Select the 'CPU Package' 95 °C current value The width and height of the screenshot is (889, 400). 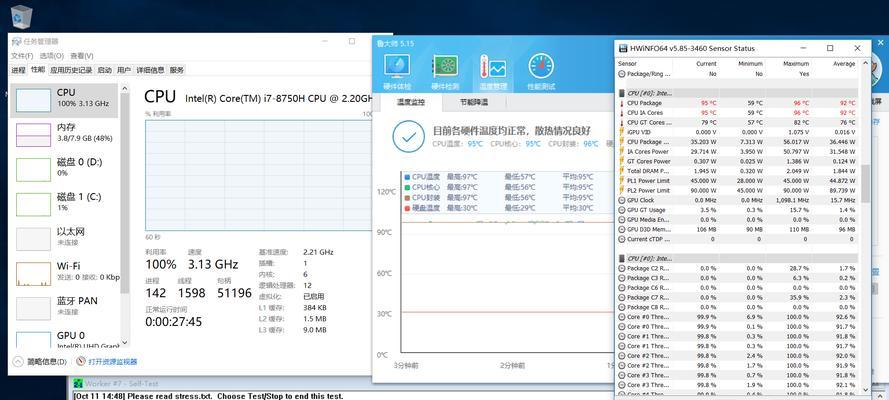coord(709,103)
